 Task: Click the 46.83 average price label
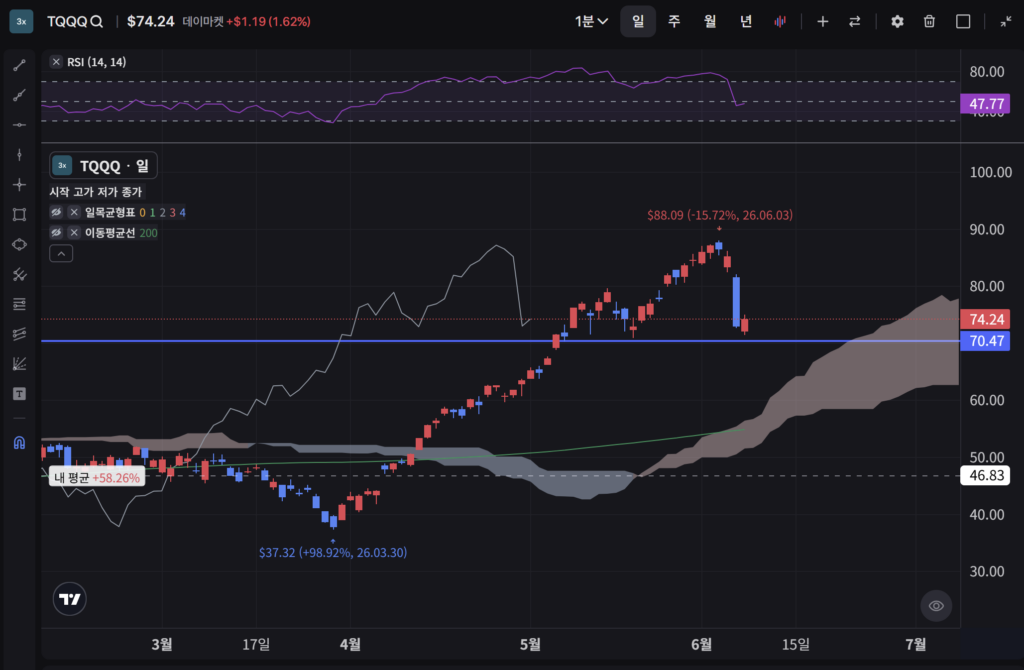pos(985,475)
